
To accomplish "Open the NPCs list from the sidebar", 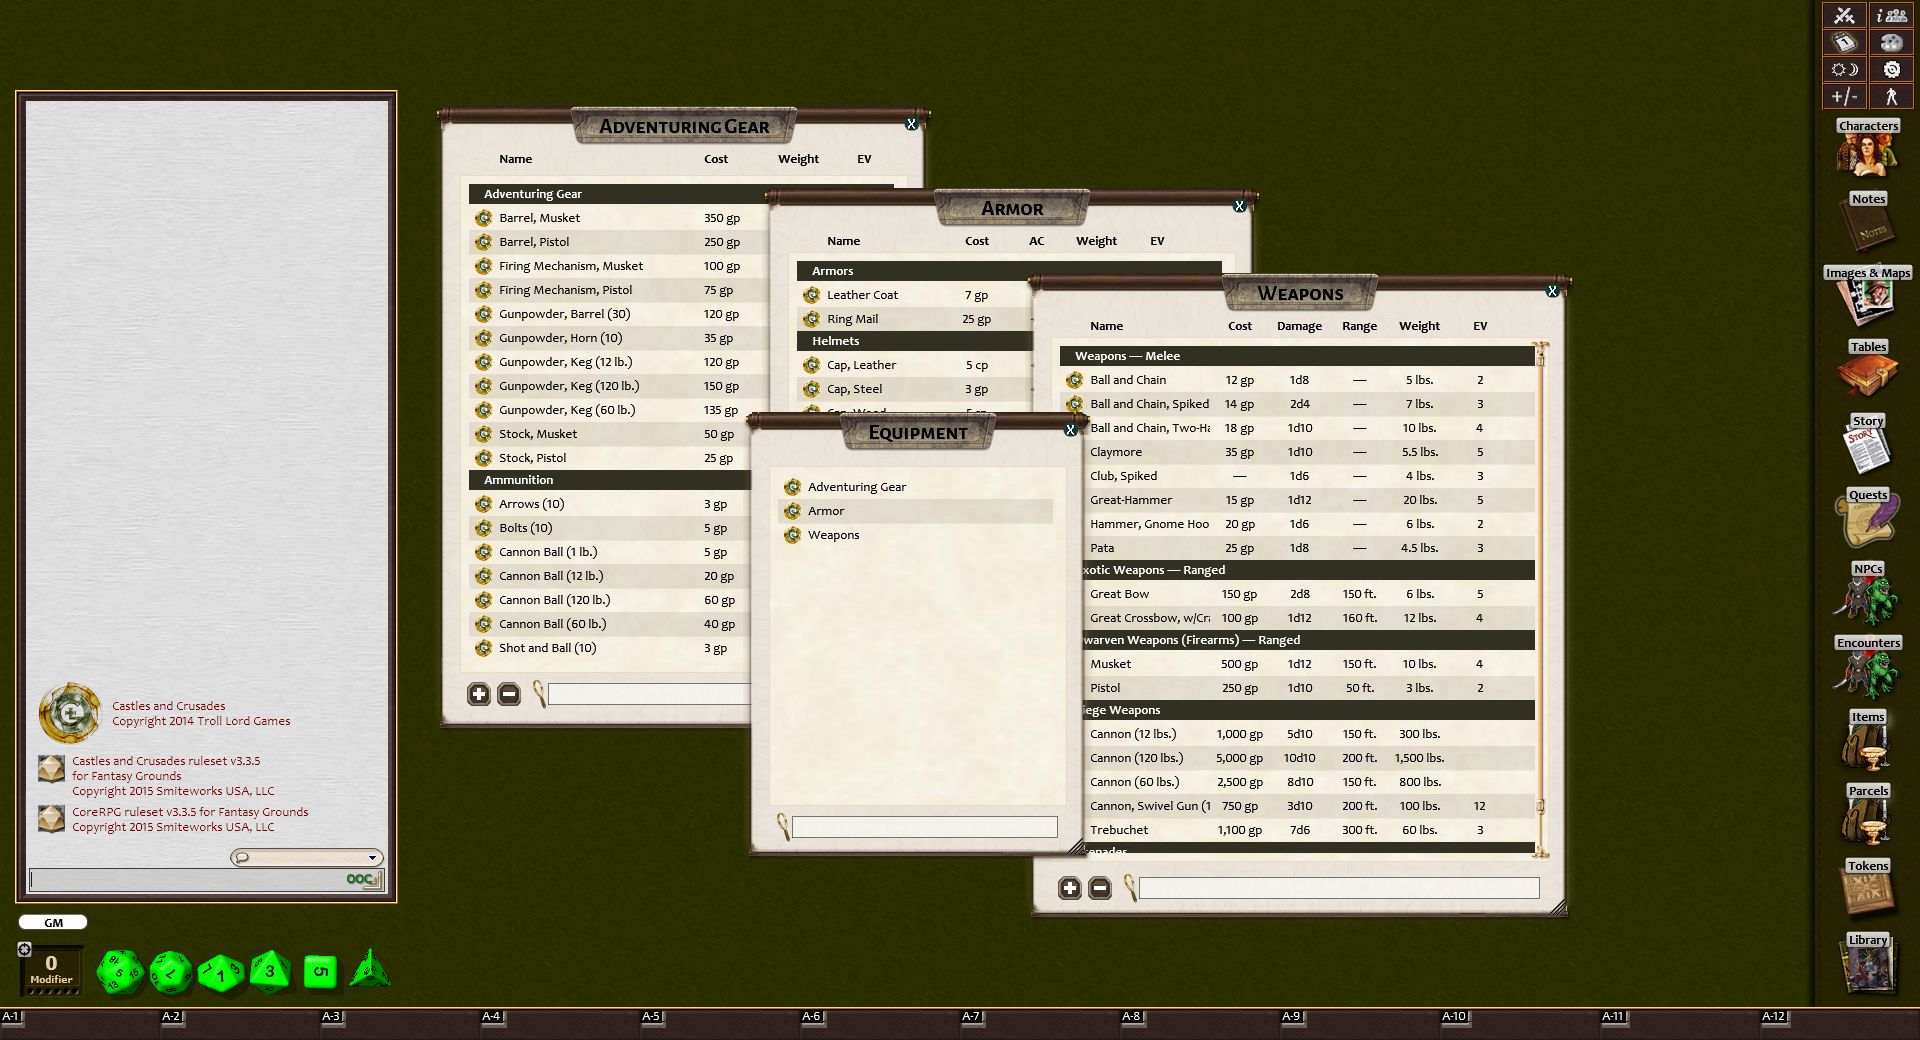I will click(x=1868, y=594).
